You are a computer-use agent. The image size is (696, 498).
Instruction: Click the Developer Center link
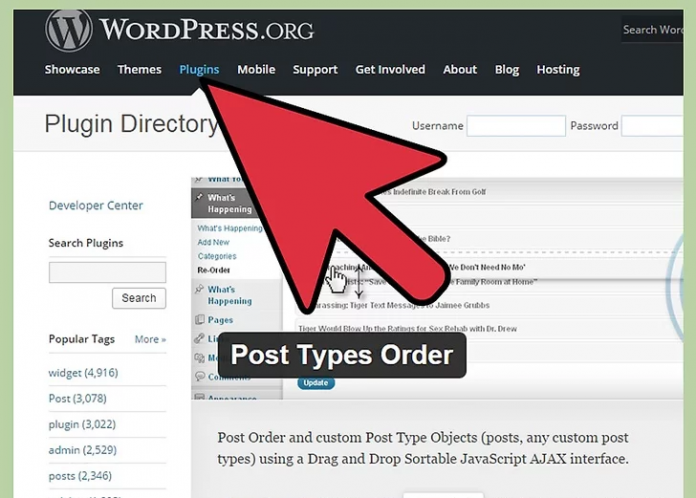point(96,206)
